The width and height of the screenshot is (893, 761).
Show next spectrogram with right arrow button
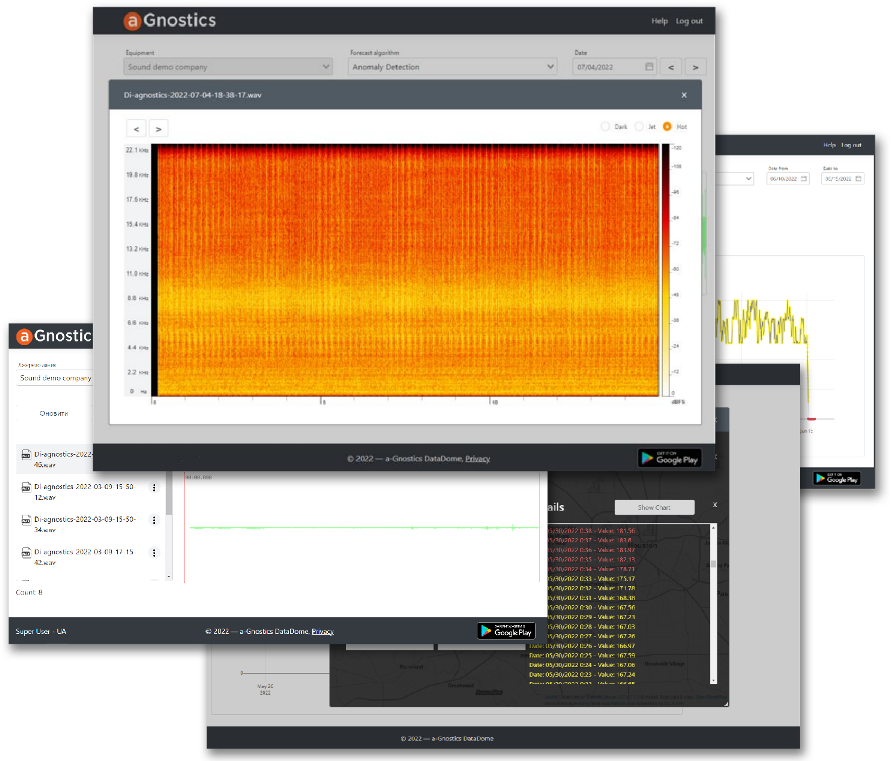pyautogui.click(x=158, y=128)
